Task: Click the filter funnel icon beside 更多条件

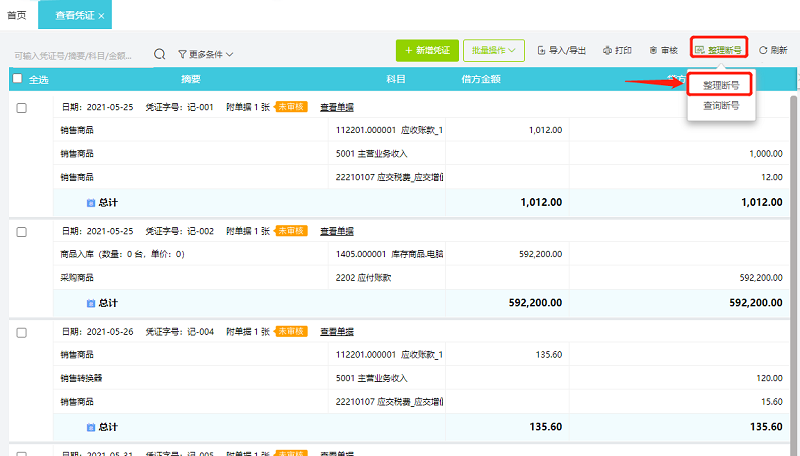Action: coord(182,54)
